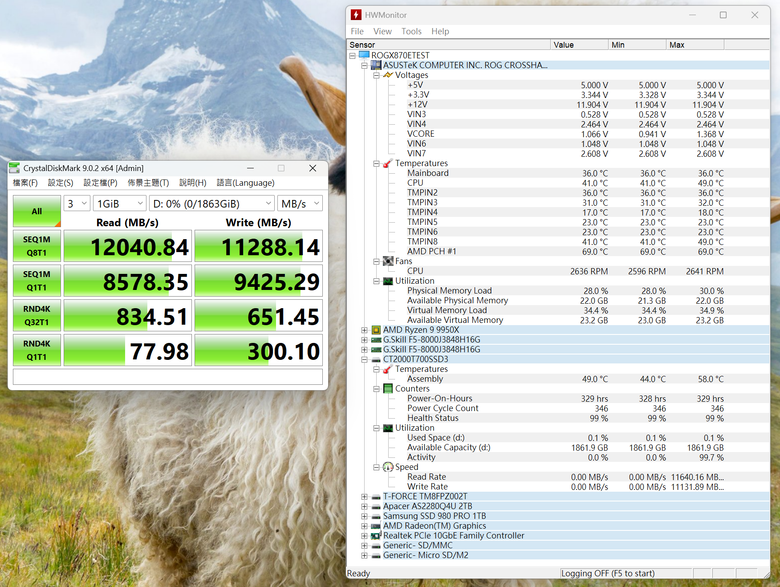
Task: Click the HWMonitor lightning bolt app icon
Action: point(356,15)
